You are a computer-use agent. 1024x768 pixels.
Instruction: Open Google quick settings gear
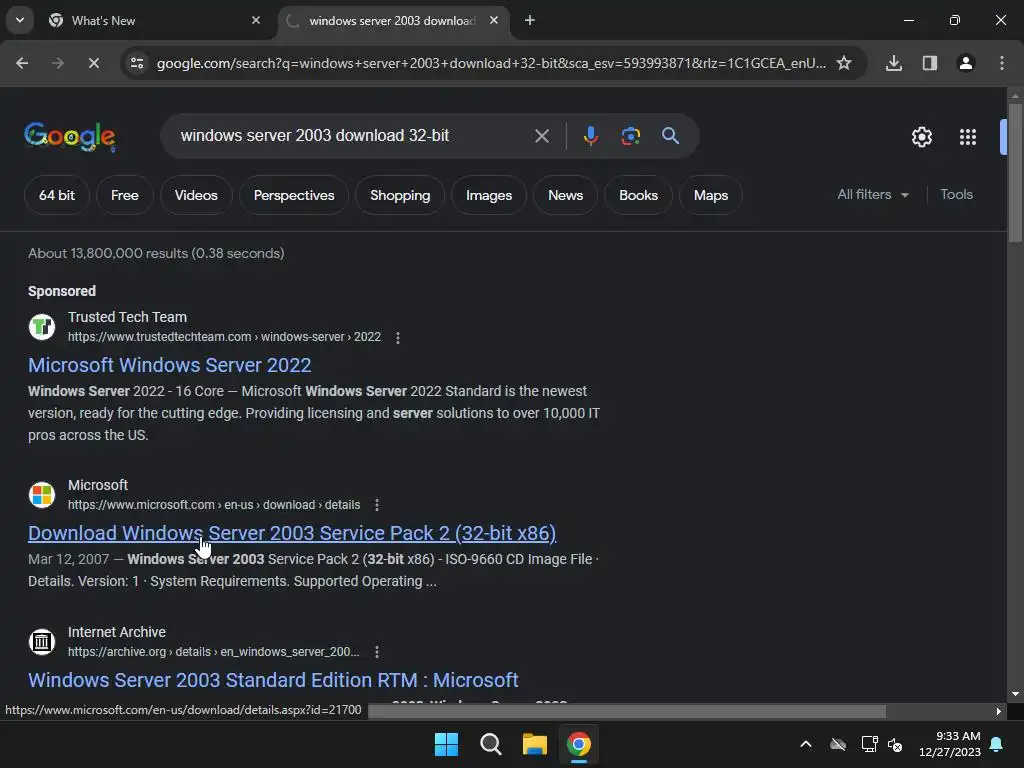pos(921,137)
